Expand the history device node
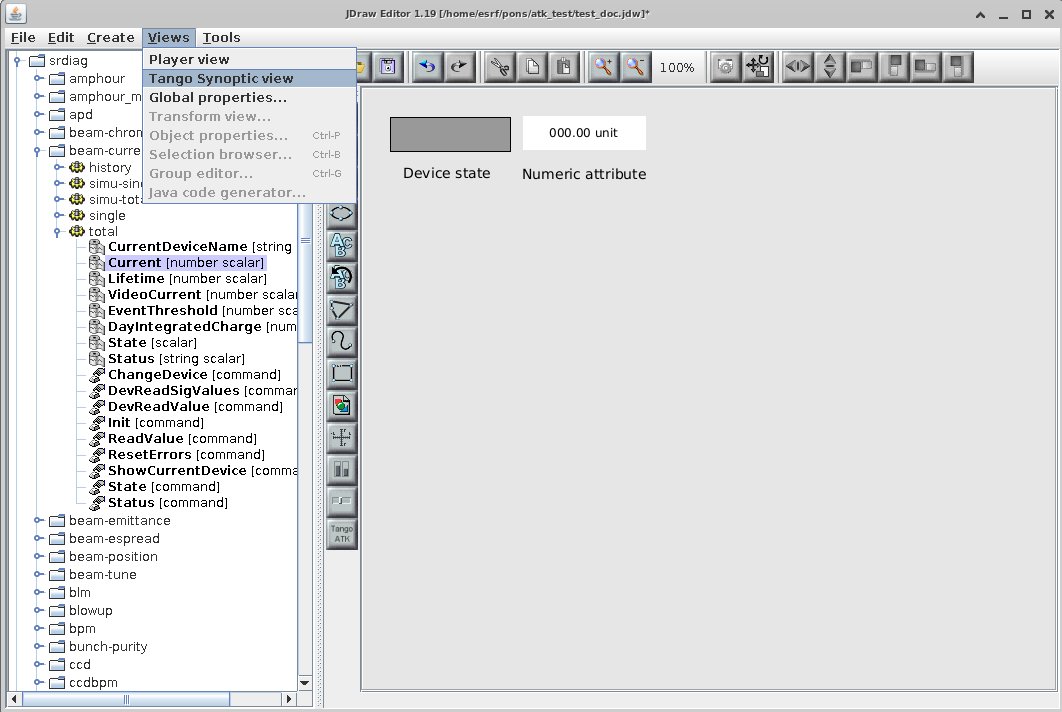Screen dimensions: 1062x712 point(59,167)
